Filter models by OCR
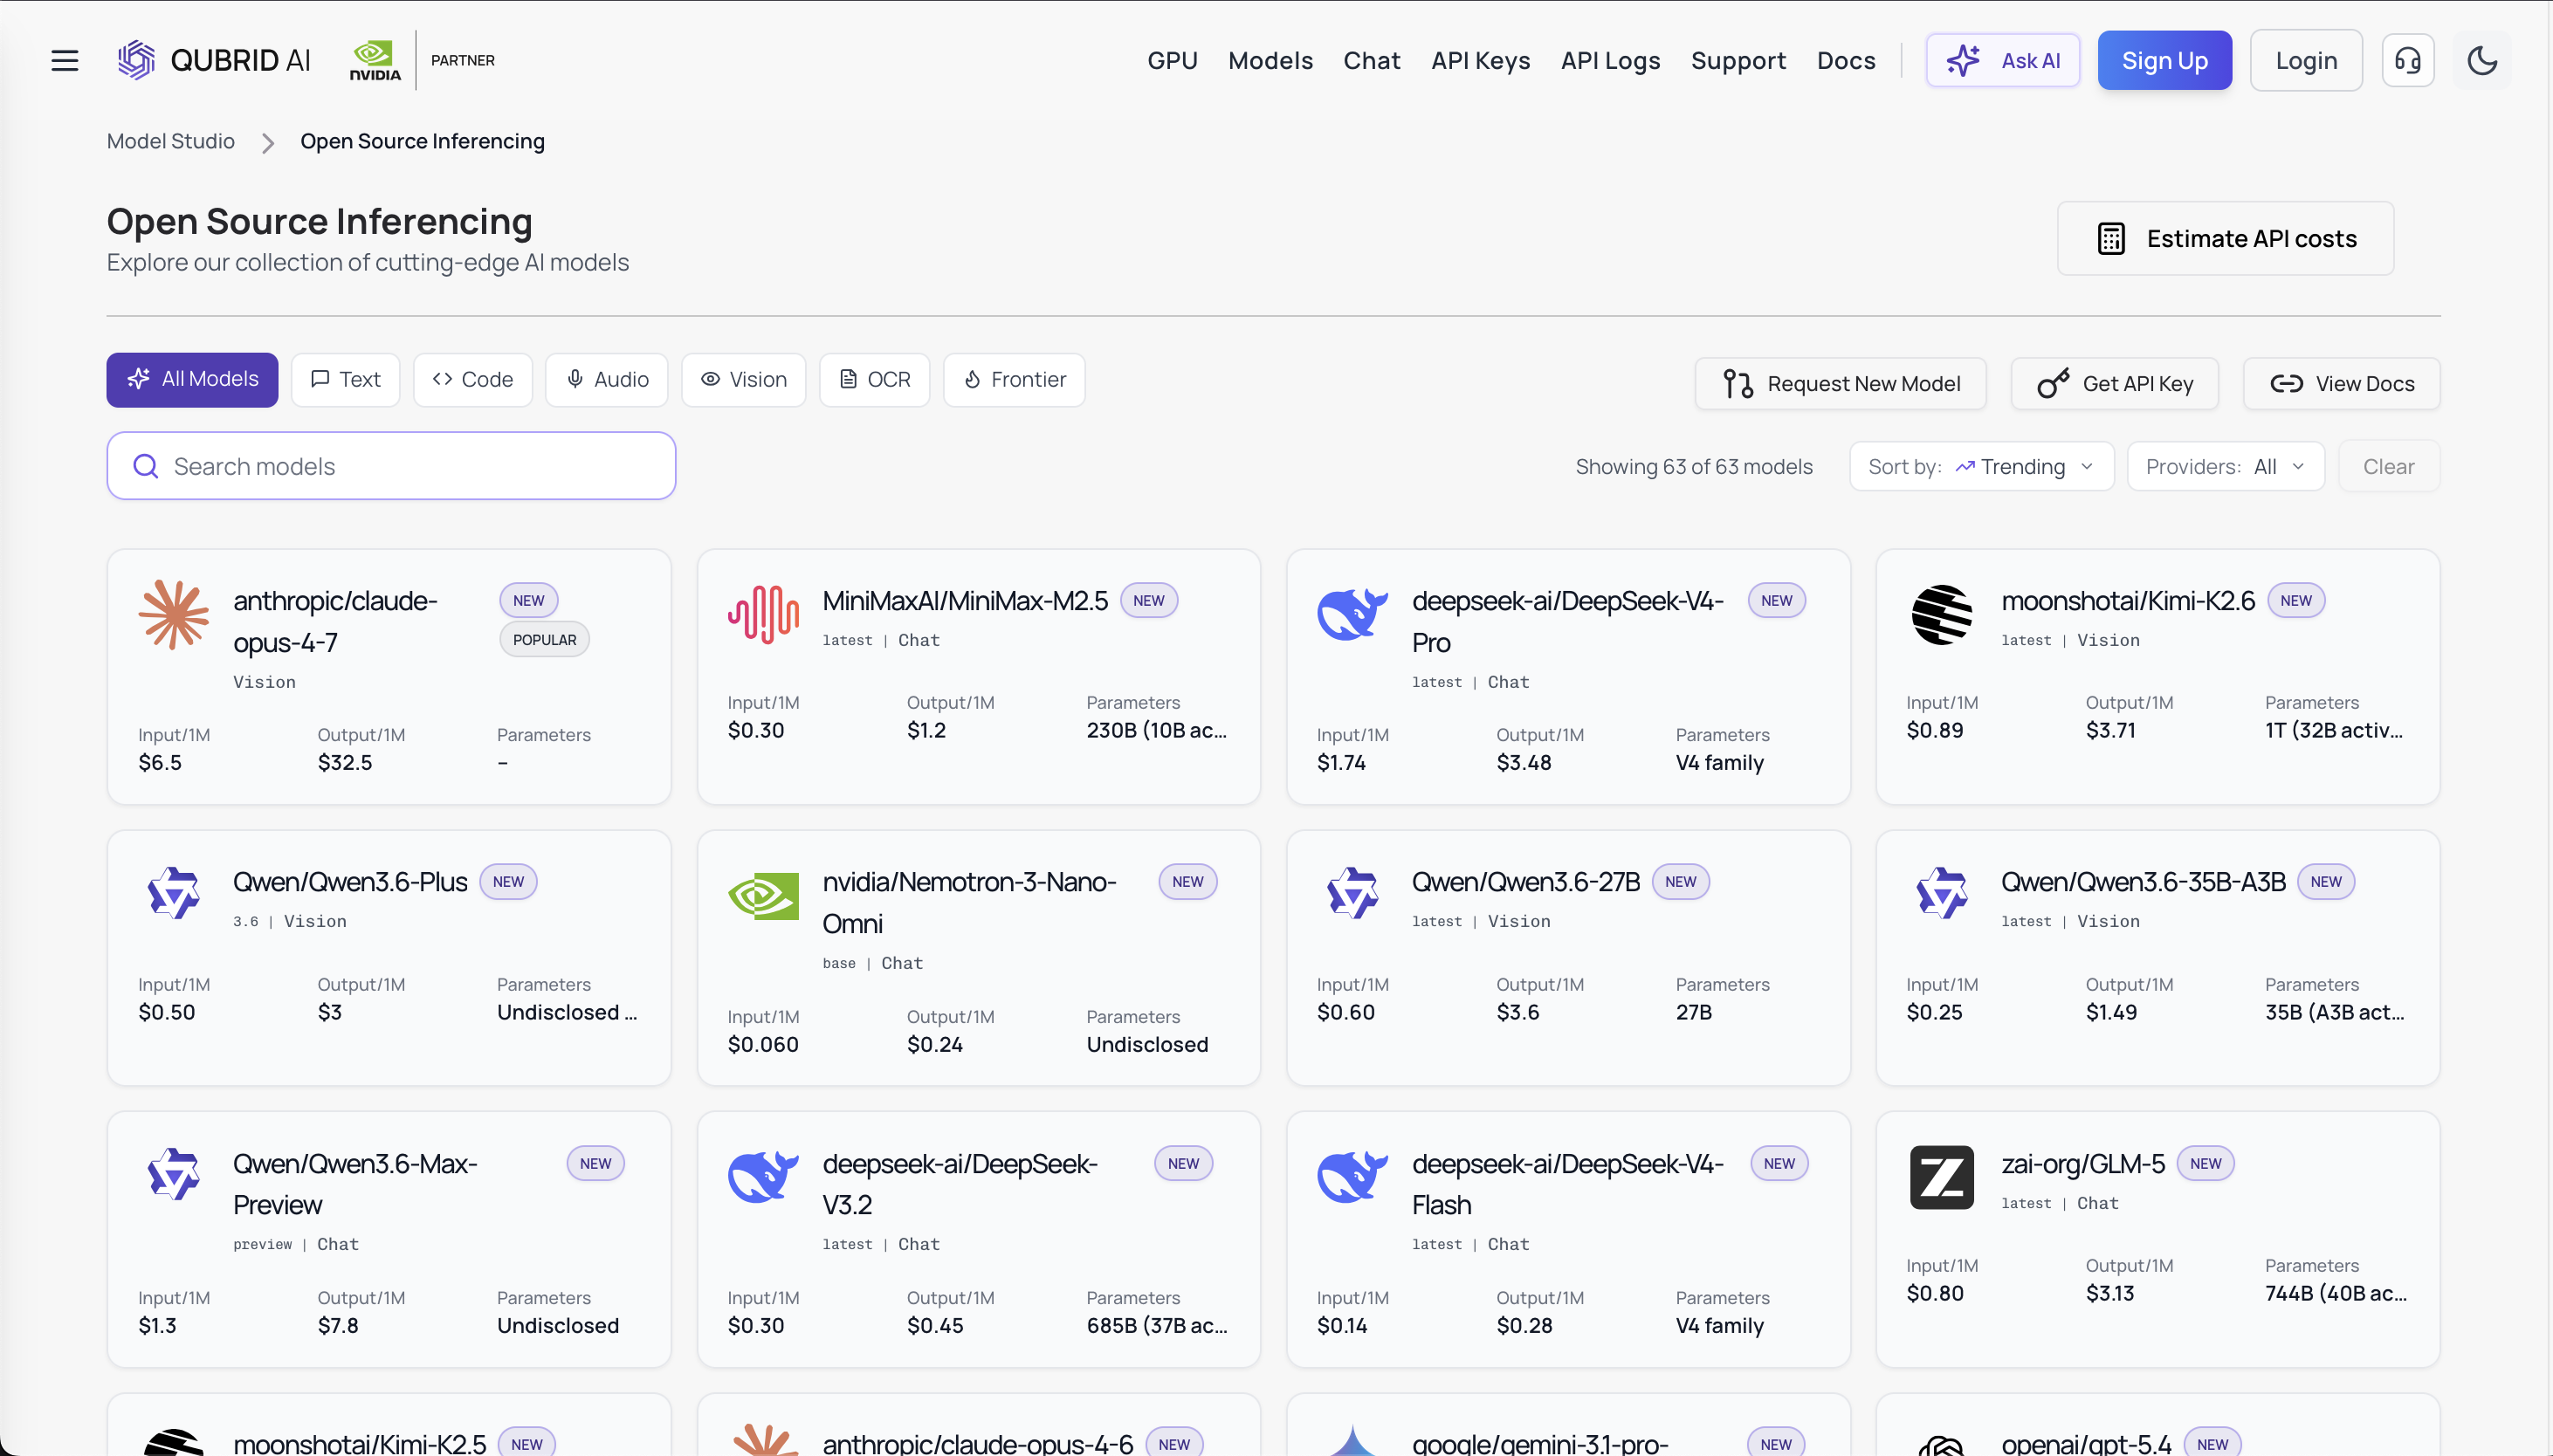 (x=874, y=379)
